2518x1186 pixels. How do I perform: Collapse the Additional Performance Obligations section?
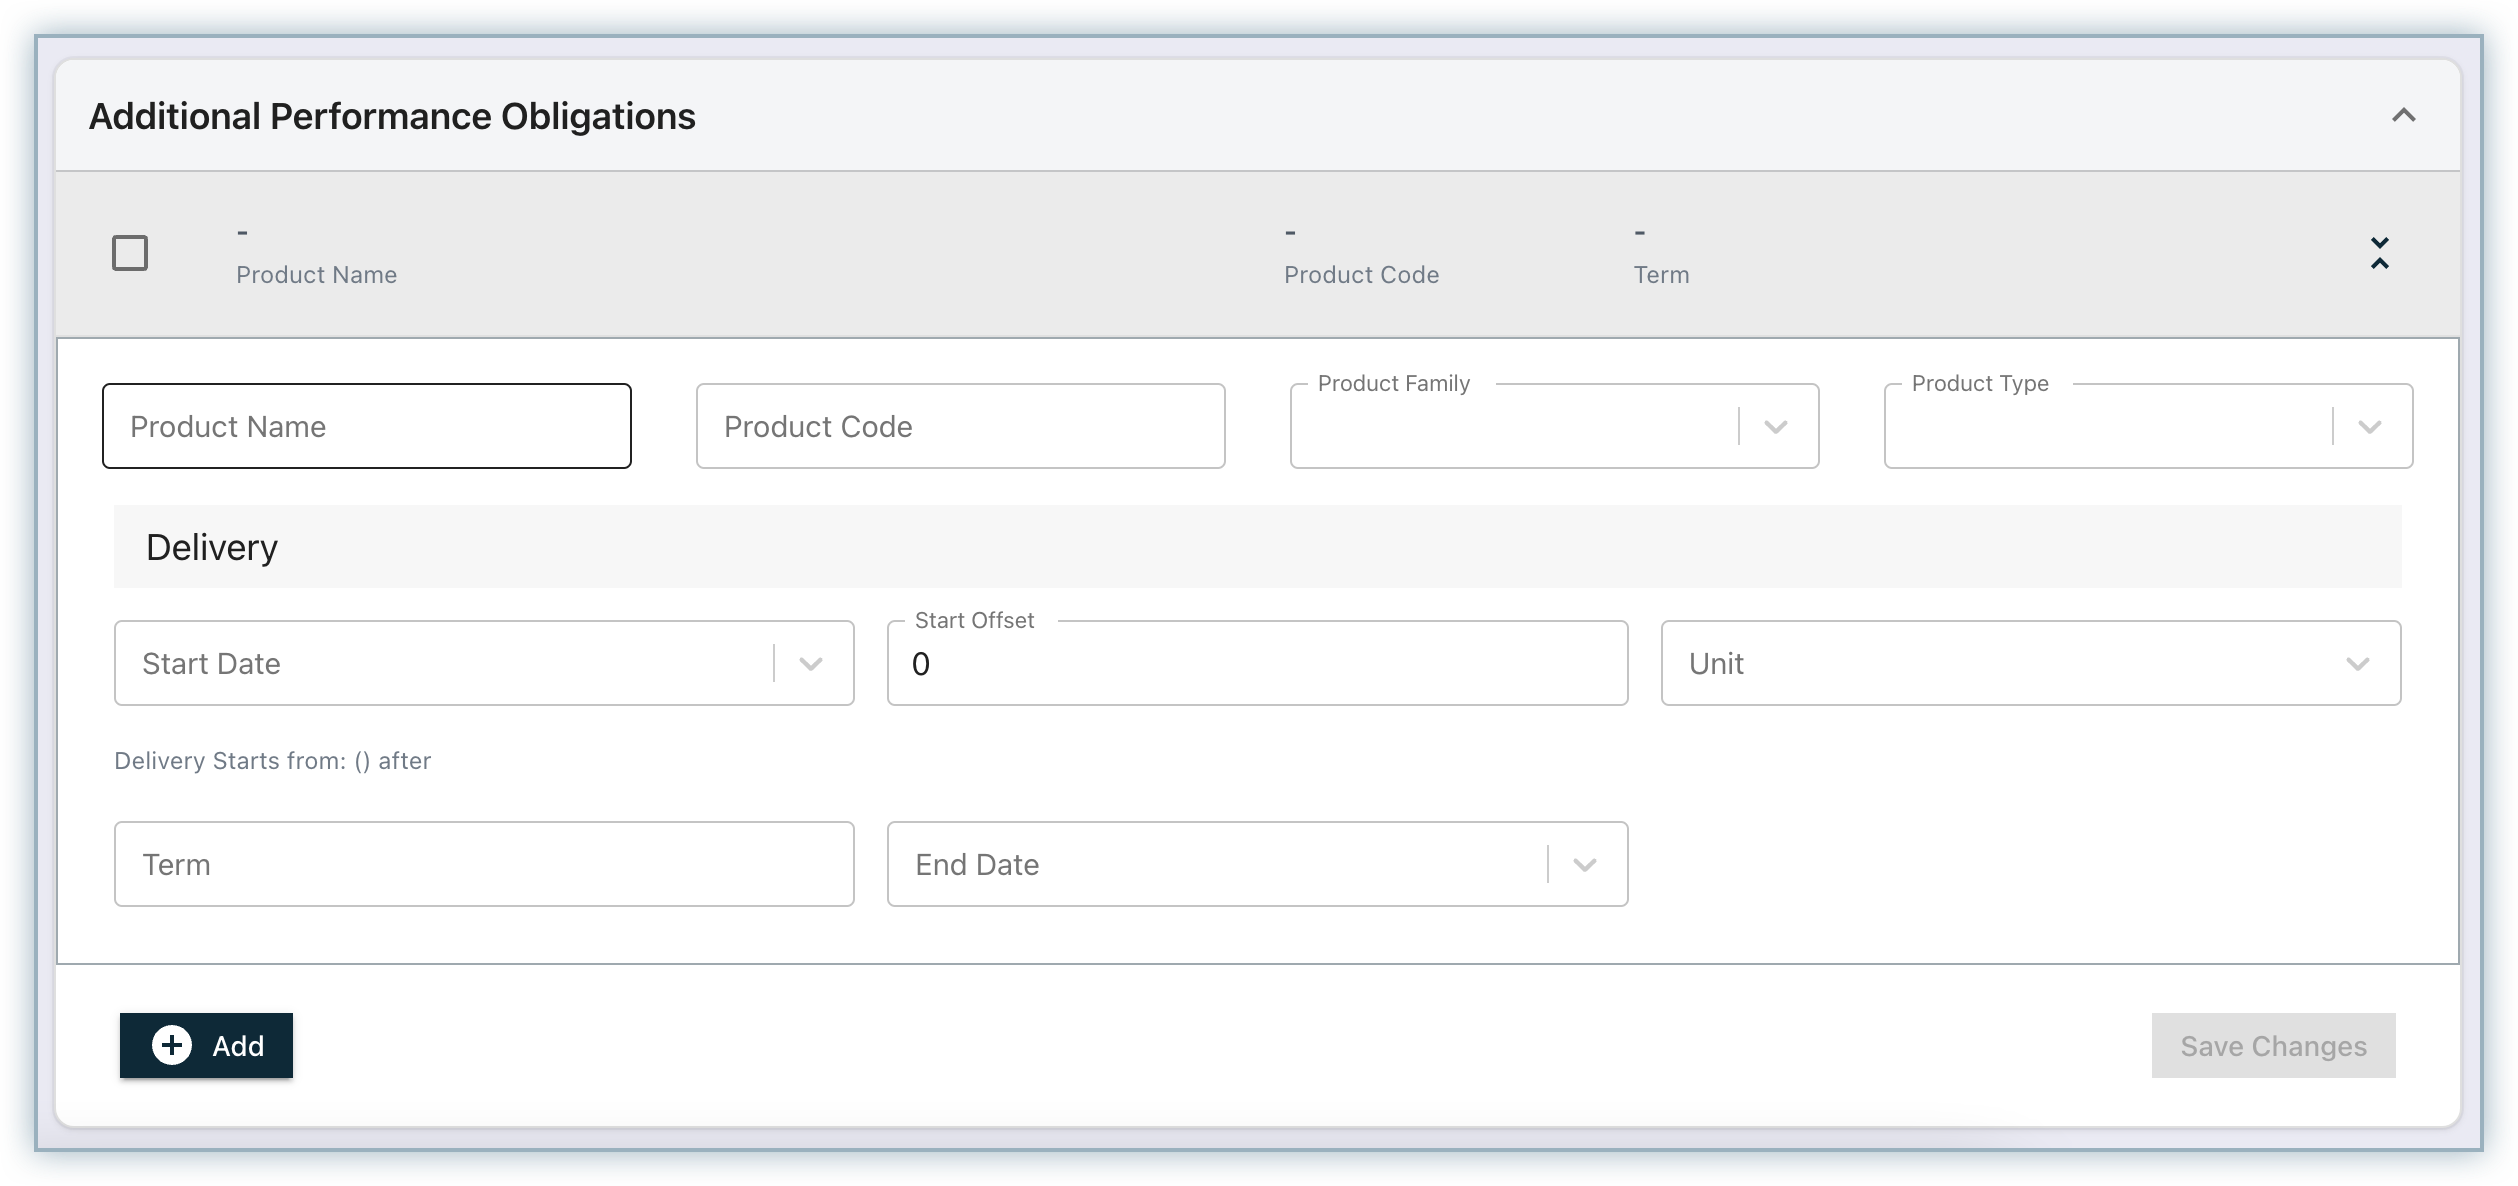2403,116
